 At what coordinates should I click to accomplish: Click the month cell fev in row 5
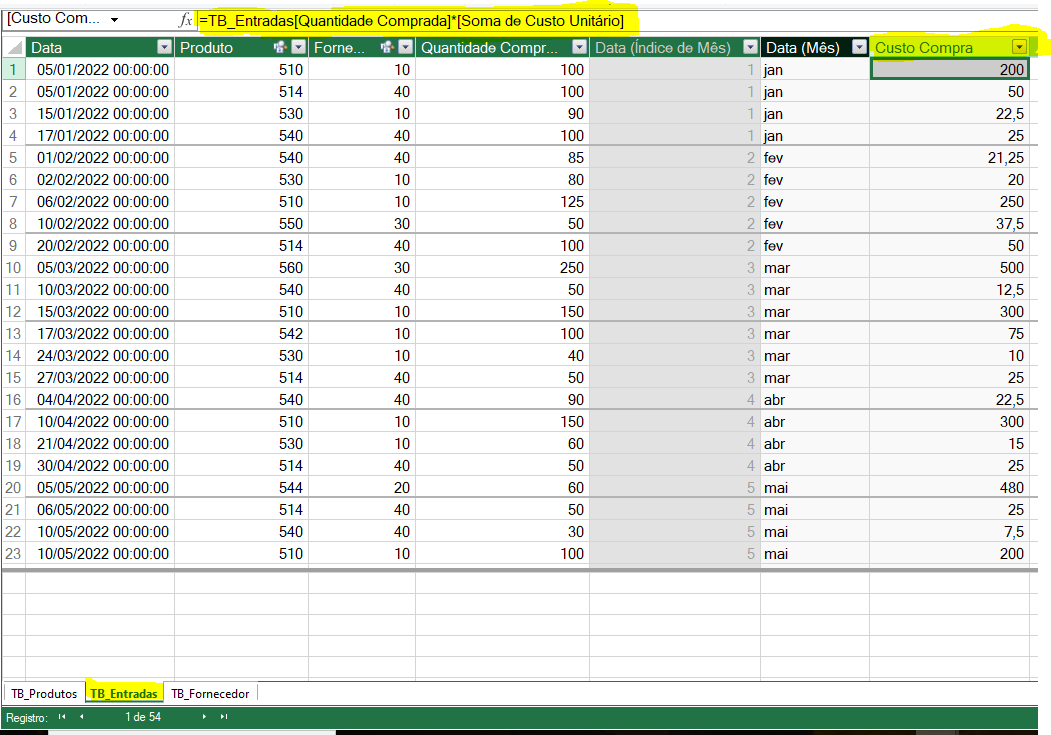point(815,157)
